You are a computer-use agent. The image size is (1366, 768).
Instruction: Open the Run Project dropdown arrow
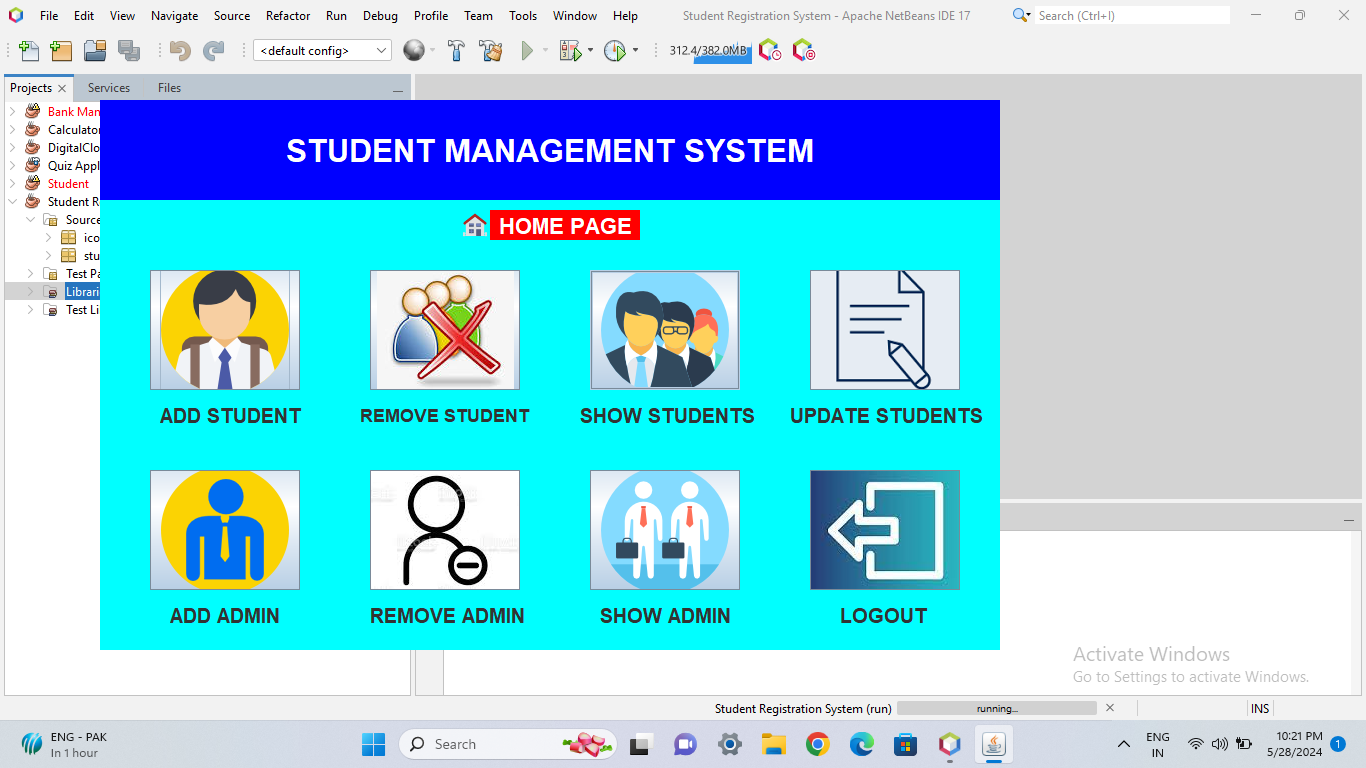[545, 50]
